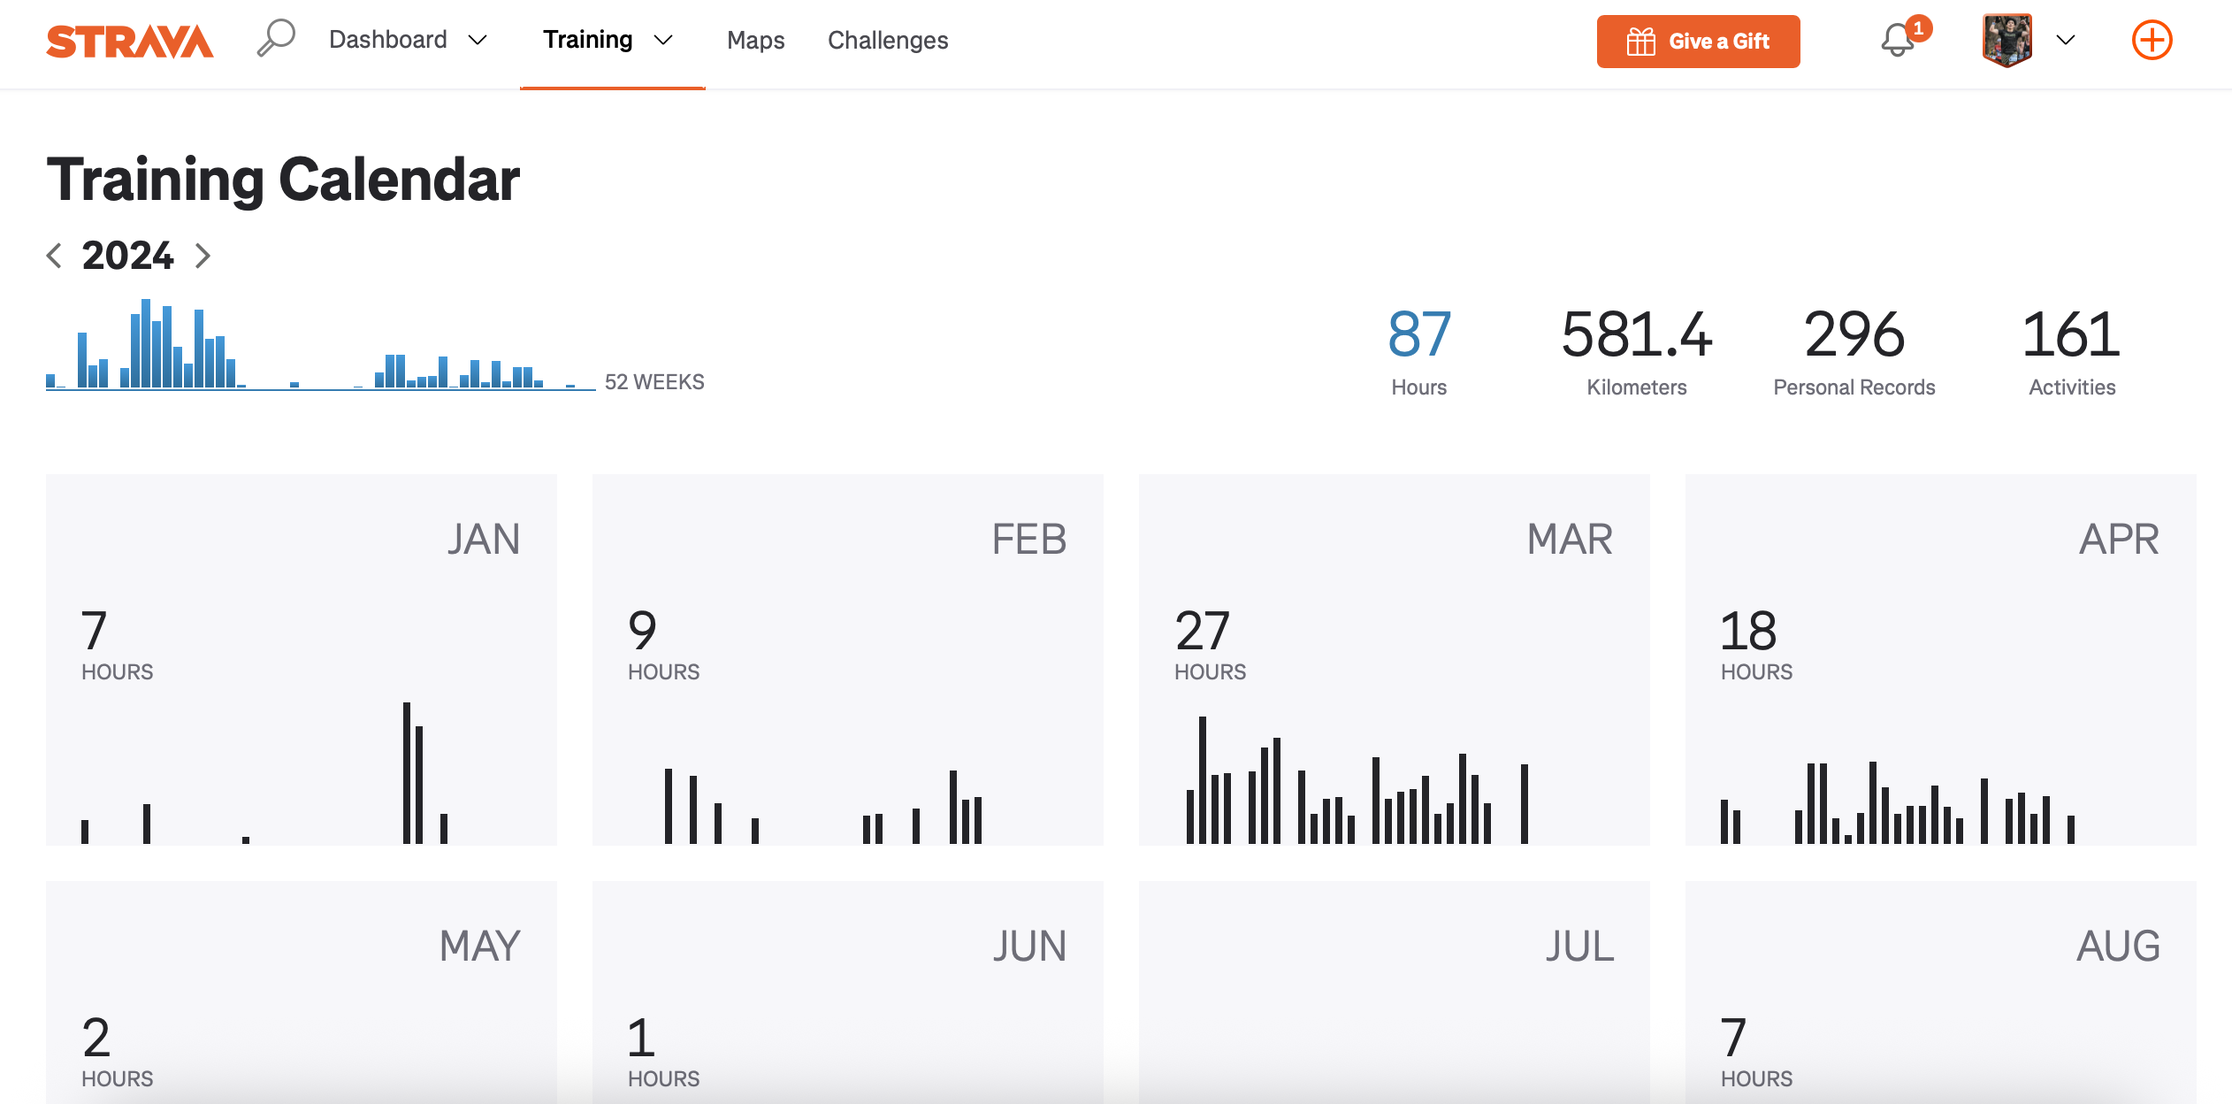Screen dimensions: 2232x1104
Task: Click the orange plus upload icon
Action: 2152,40
